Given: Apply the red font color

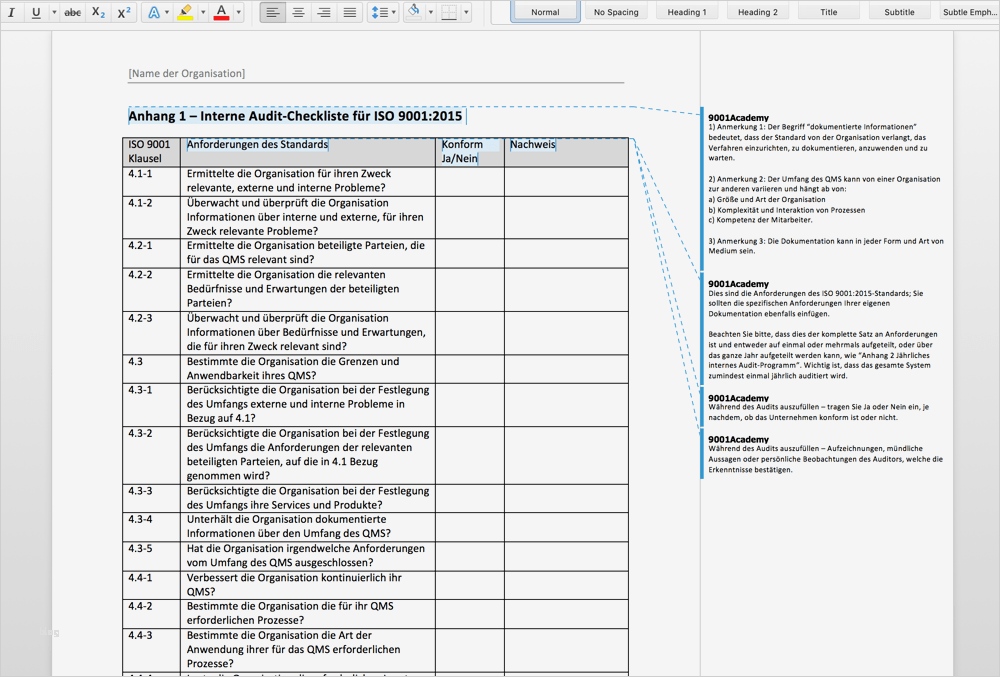Looking at the screenshot, I should [221, 13].
